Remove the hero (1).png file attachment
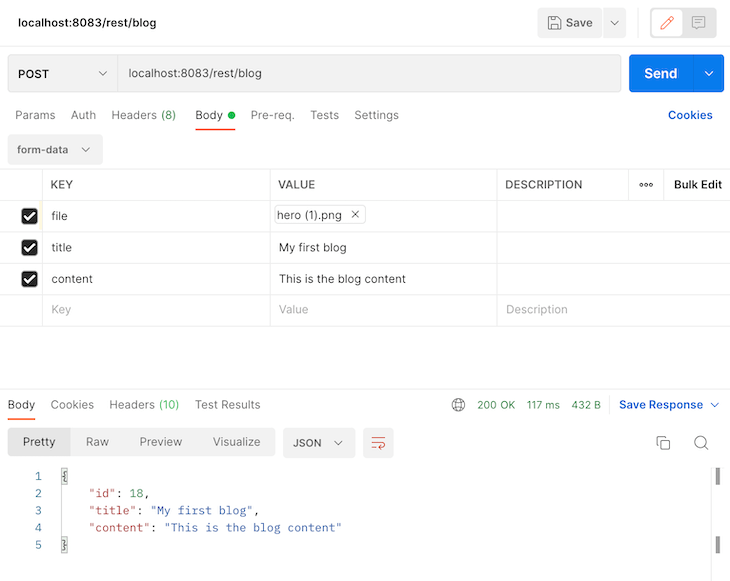This screenshot has height=581, width=730. coord(355,214)
